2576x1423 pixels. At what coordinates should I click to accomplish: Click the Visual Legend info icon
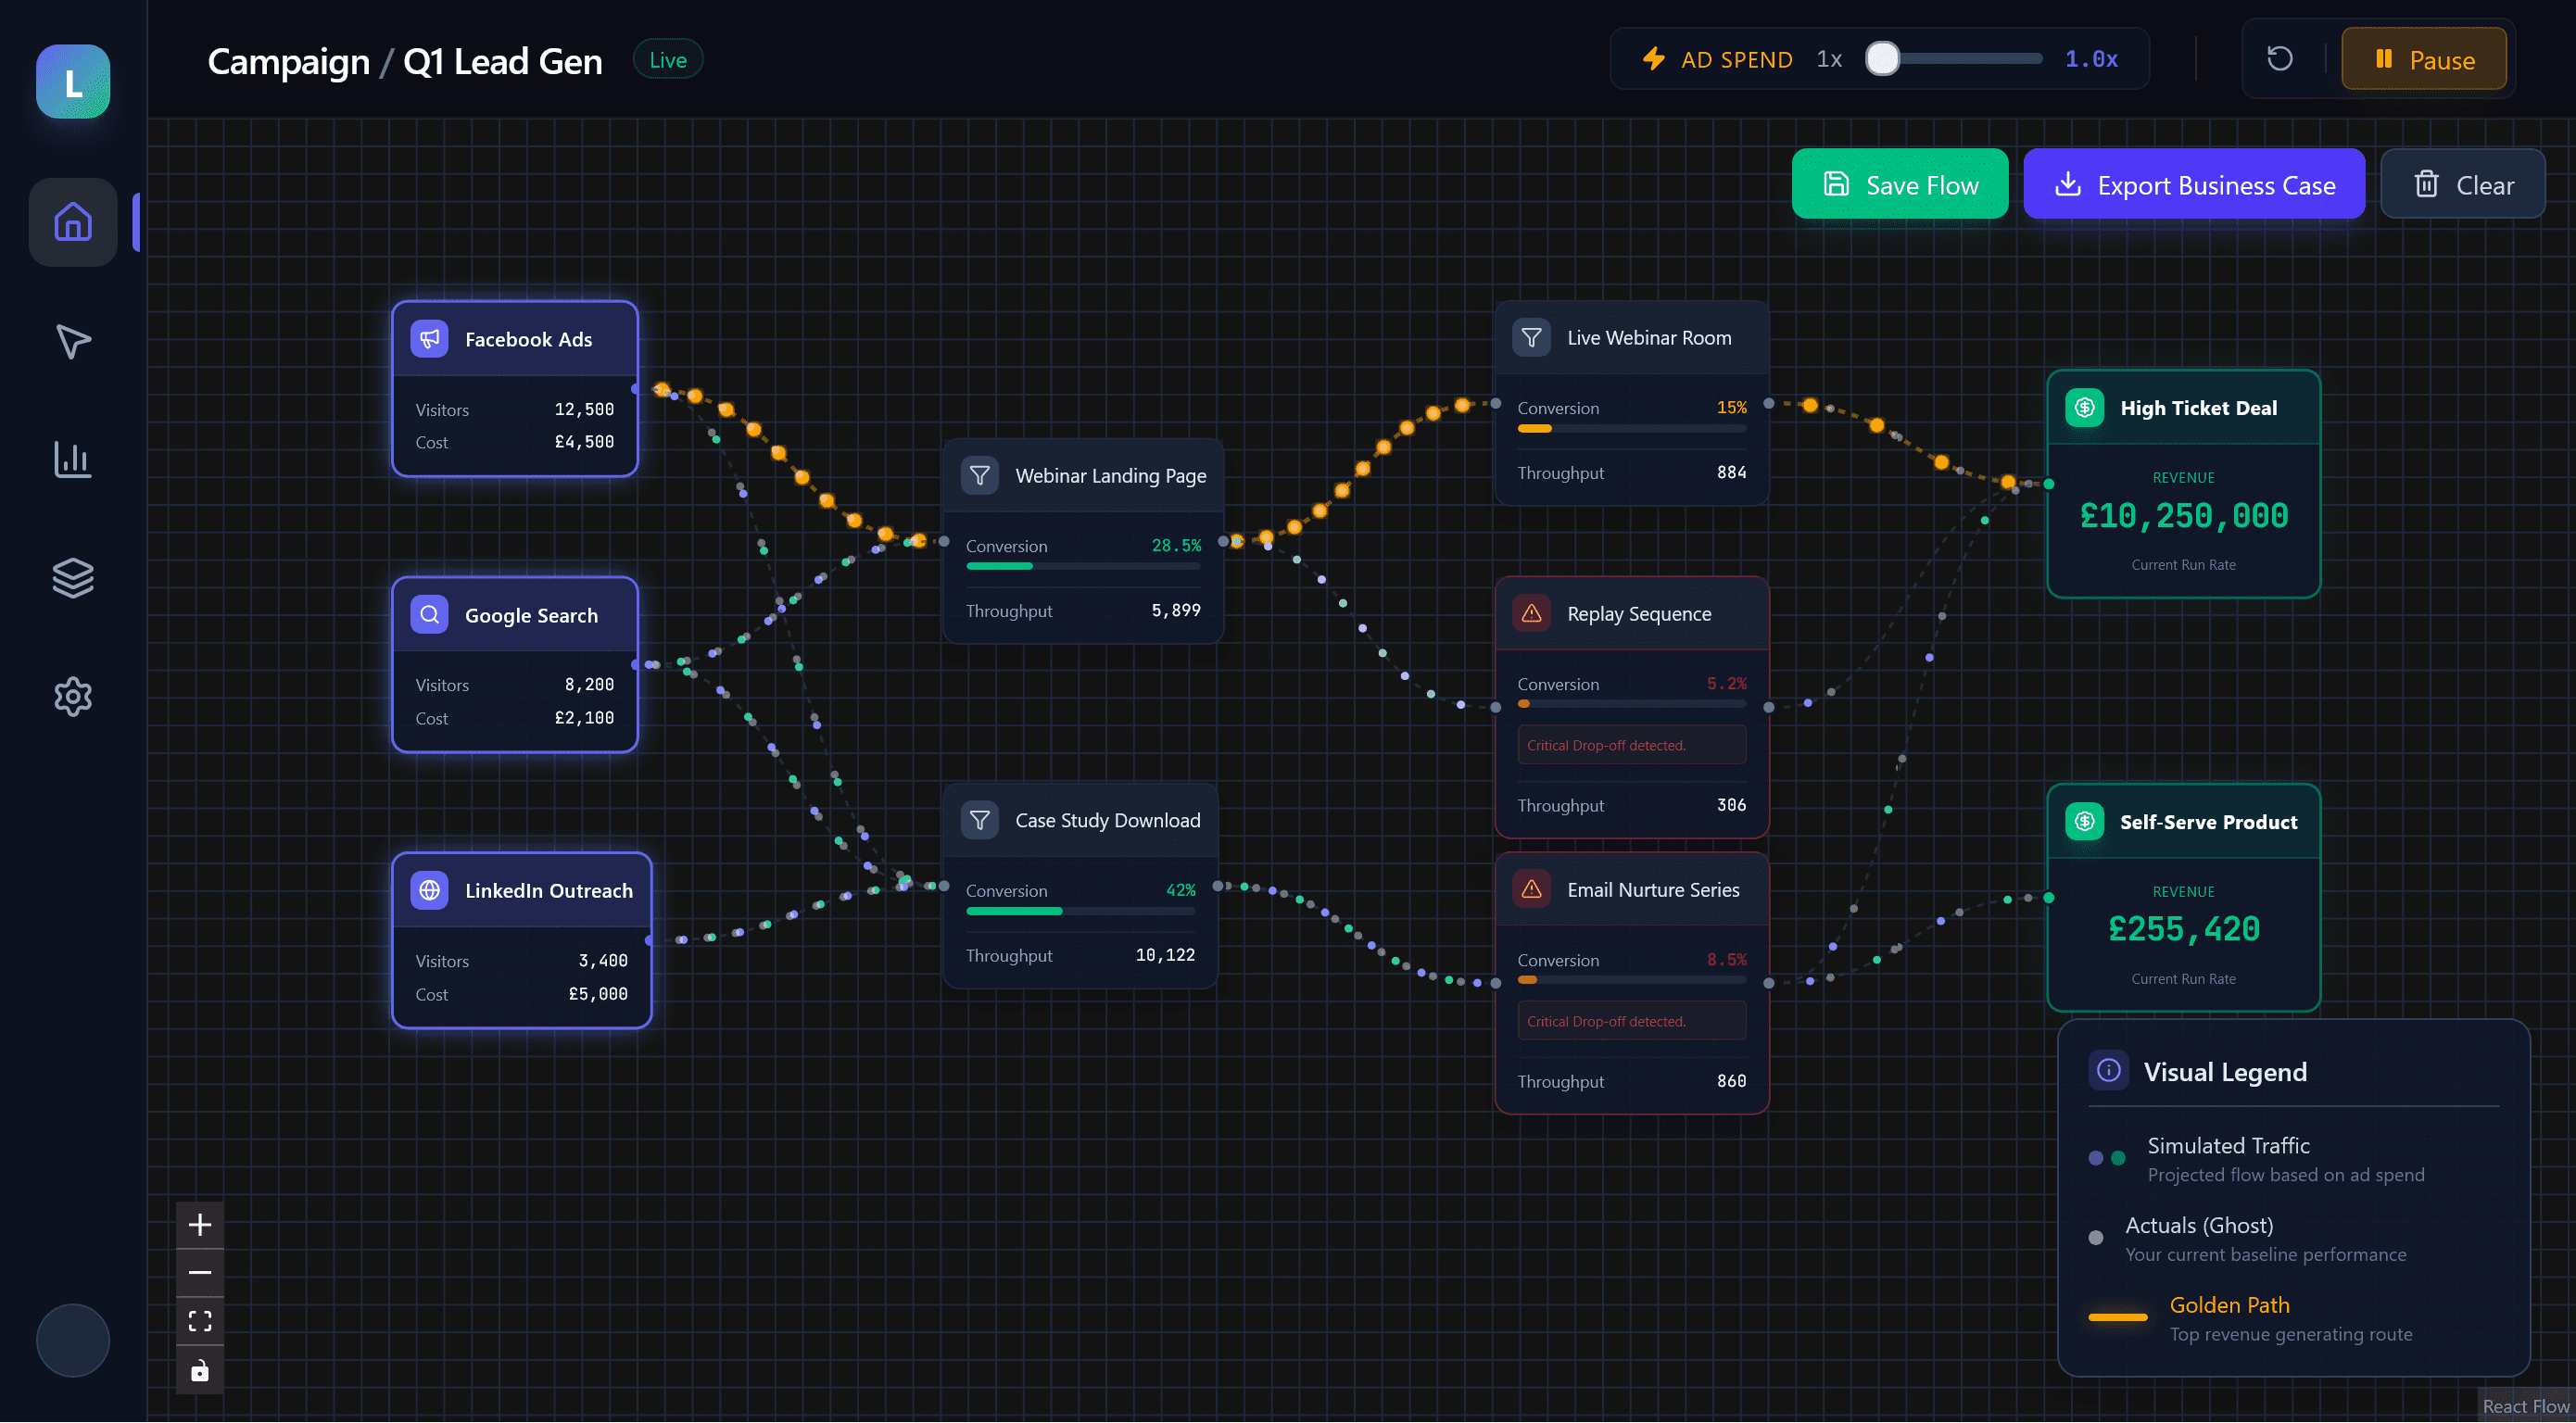pyautogui.click(x=2108, y=1072)
